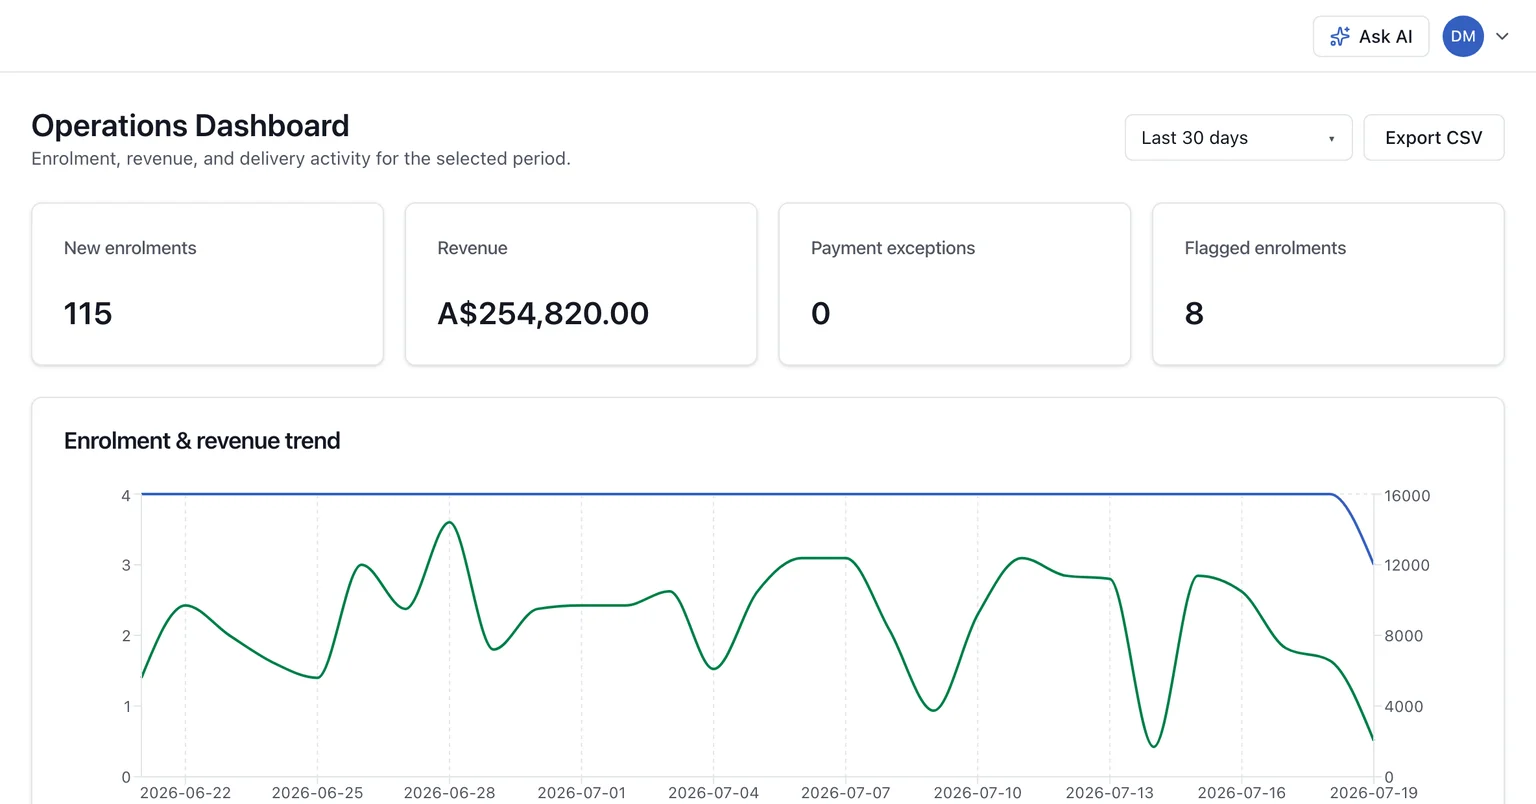The width and height of the screenshot is (1536, 804).
Task: Click the Ask AI button
Action: tap(1370, 36)
